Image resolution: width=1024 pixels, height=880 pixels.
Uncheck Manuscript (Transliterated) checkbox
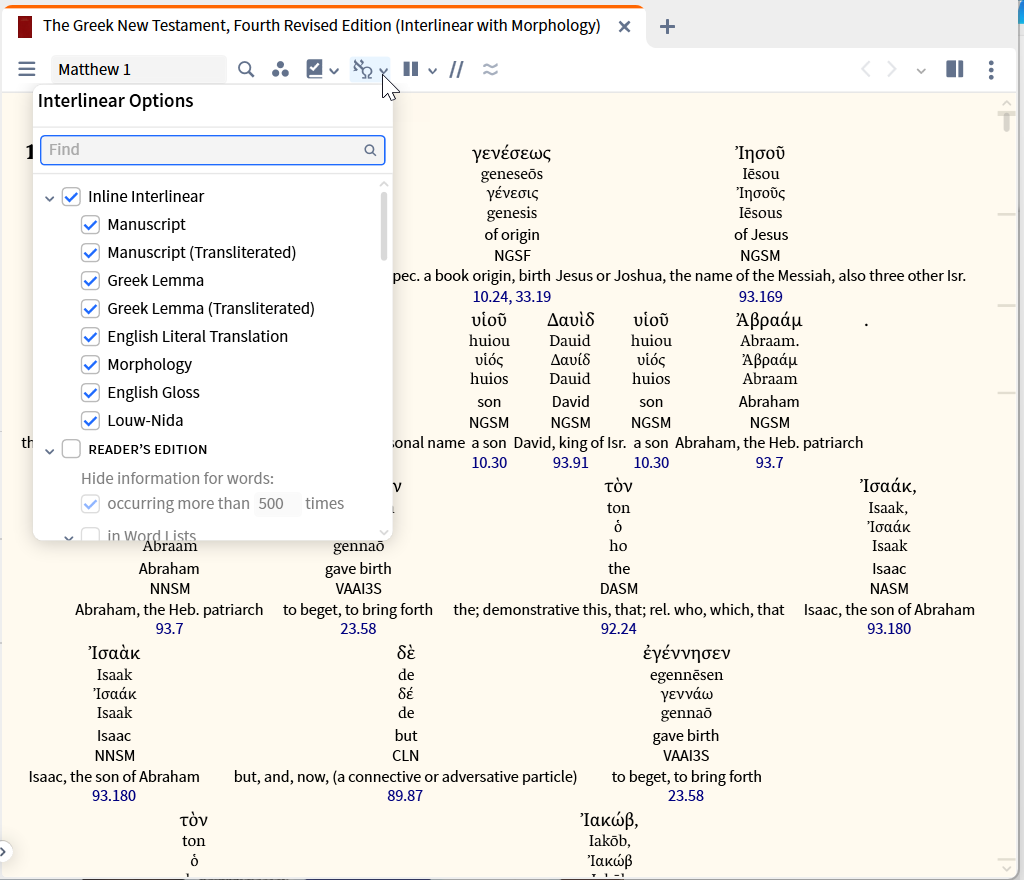coord(90,253)
